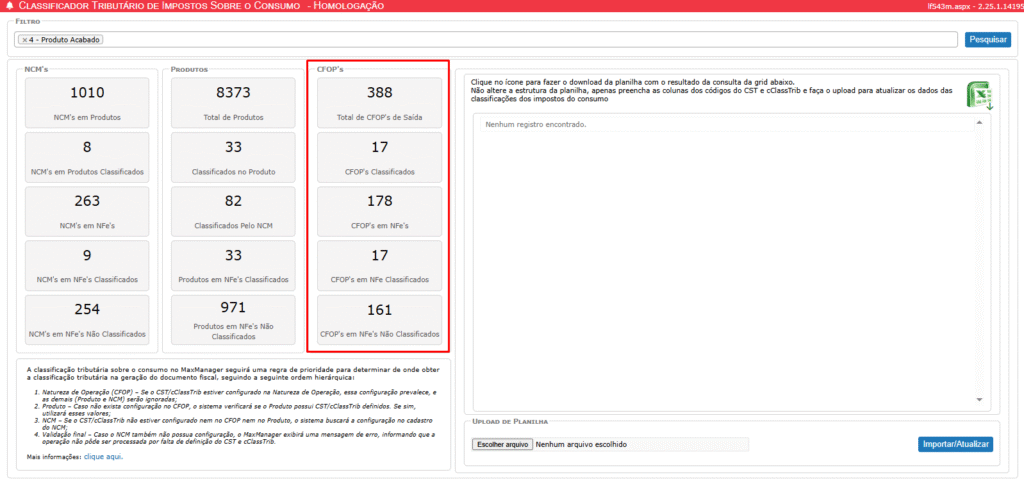Click the bell icon in the header
Image resolution: width=1024 pixels, height=495 pixels.
click(x=9, y=6)
